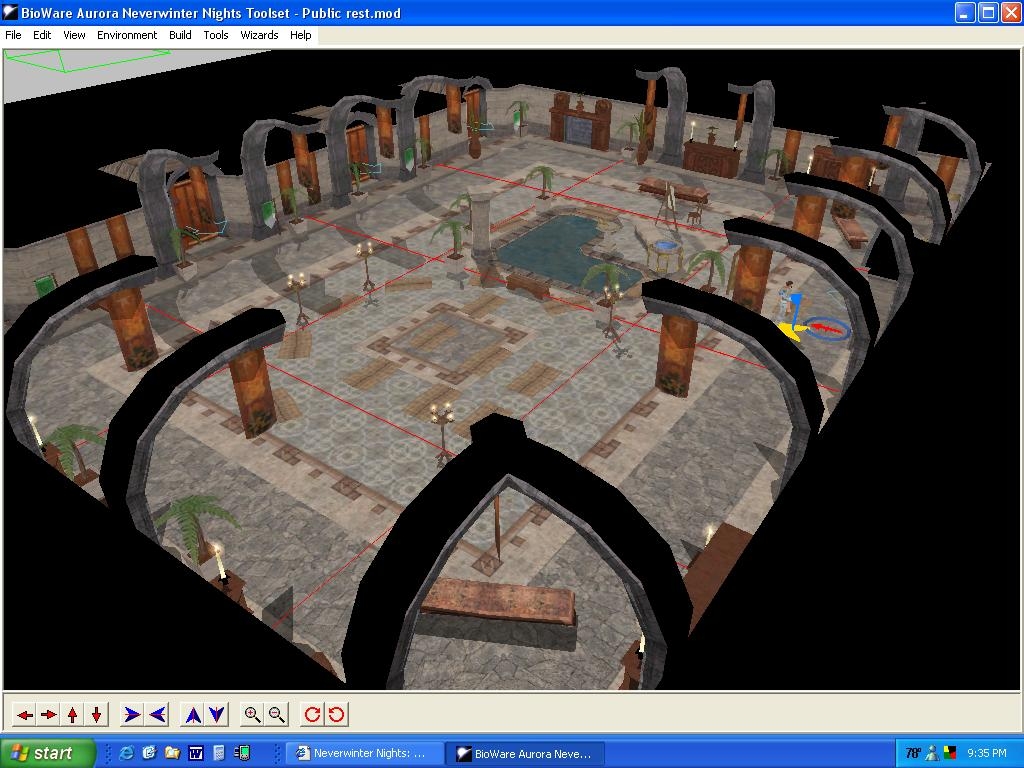Screen dimensions: 1024x768
Task: Click the blue up-pointing pitch arrow
Action: [x=193, y=714]
